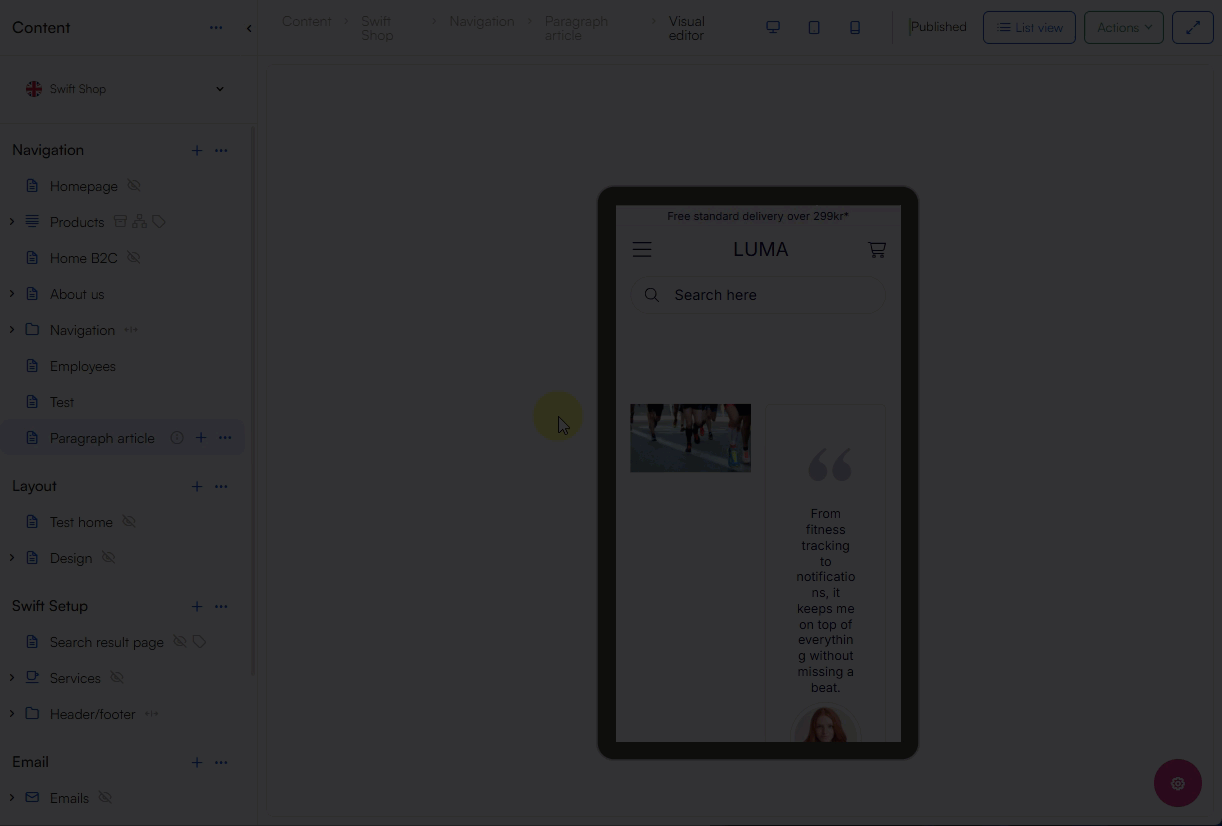1222x826 pixels.
Task: Click the fullscreen expand button
Action: pyautogui.click(x=1192, y=27)
